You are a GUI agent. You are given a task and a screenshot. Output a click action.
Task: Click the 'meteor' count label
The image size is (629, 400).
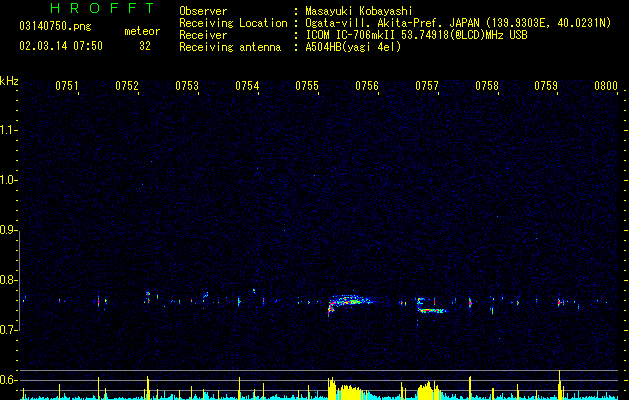pyautogui.click(x=142, y=31)
